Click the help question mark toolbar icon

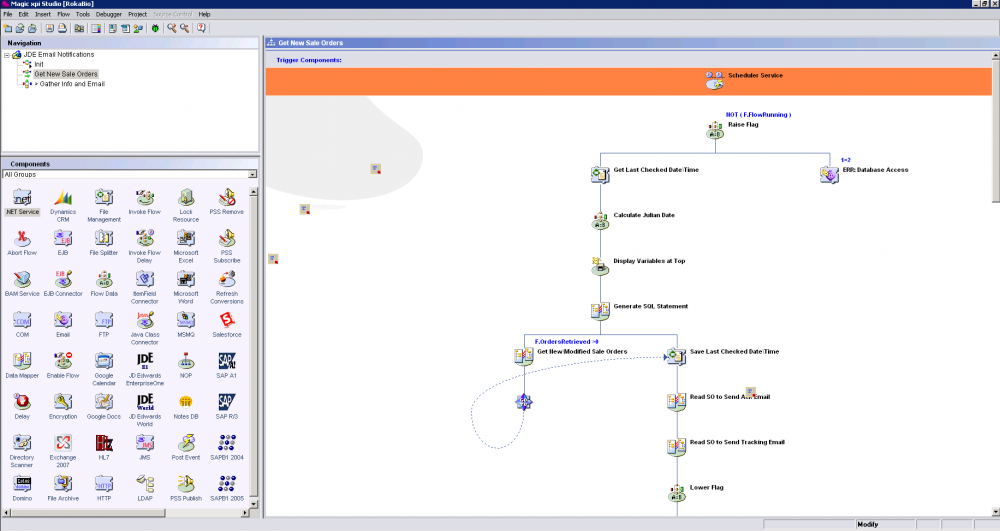201,28
